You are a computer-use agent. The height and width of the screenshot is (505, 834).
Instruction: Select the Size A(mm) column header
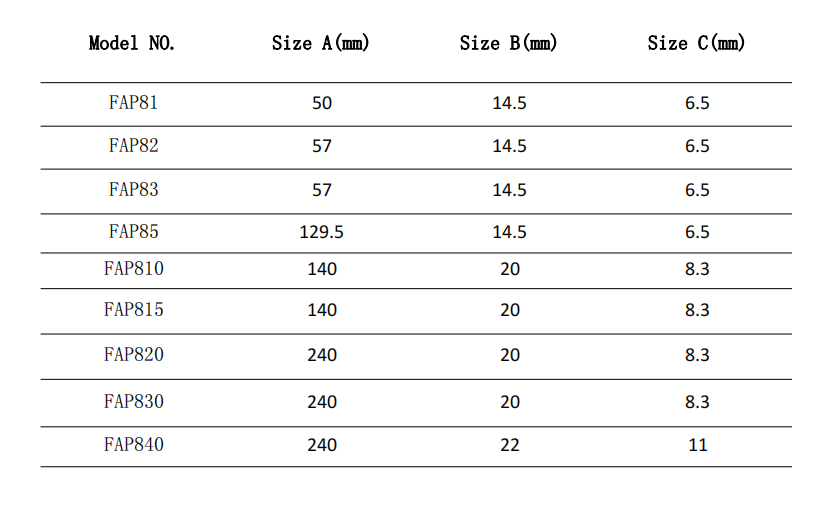point(320,43)
